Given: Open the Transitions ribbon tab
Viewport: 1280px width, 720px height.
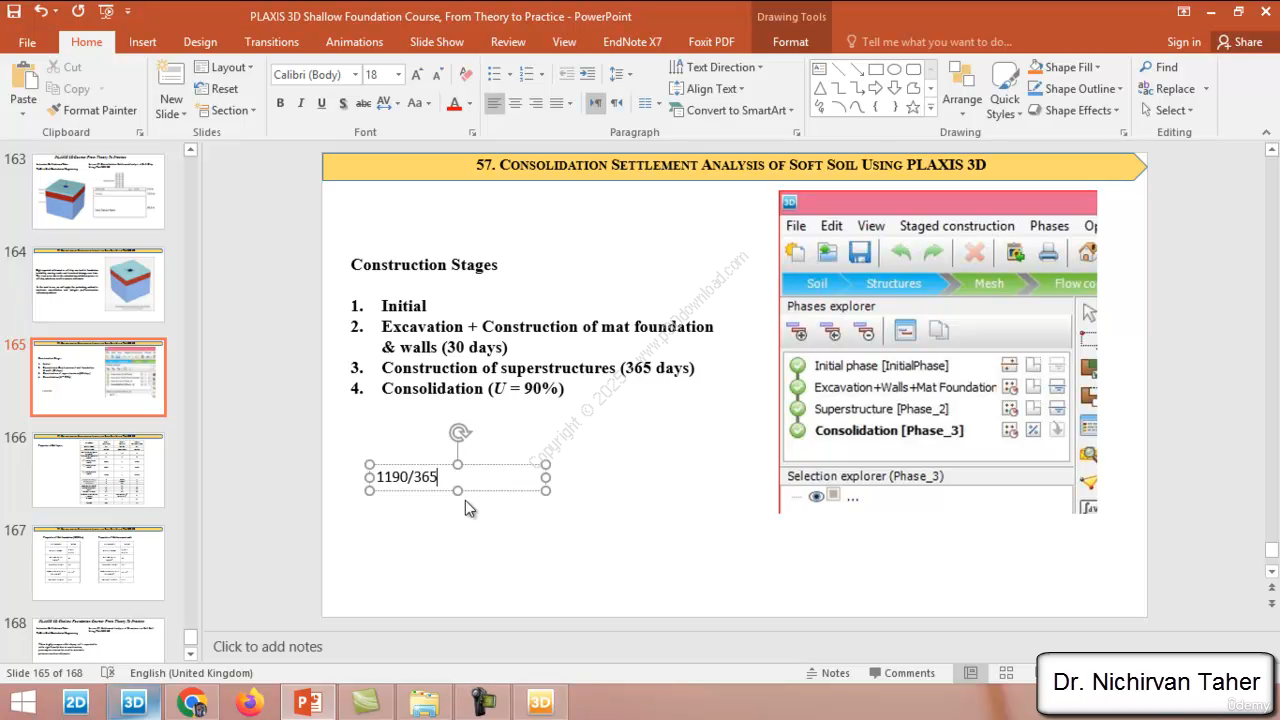Looking at the screenshot, I should pyautogui.click(x=271, y=42).
